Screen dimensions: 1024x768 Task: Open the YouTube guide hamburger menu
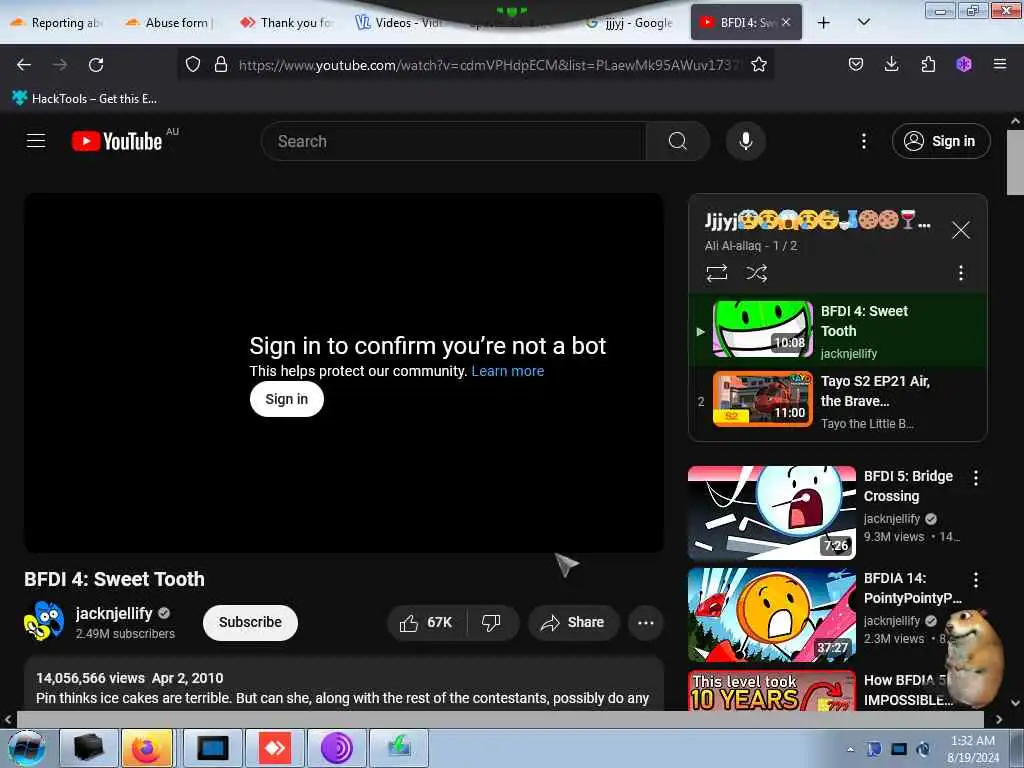(x=36, y=140)
